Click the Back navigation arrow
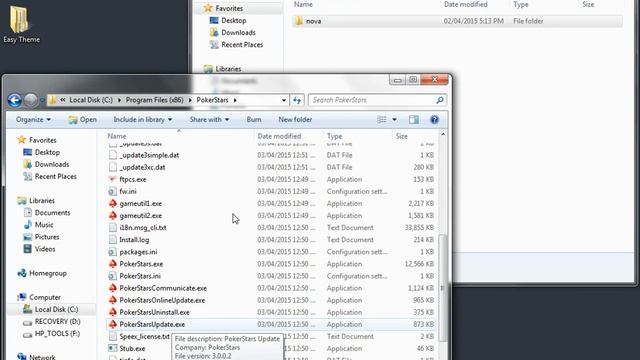 click(14, 100)
